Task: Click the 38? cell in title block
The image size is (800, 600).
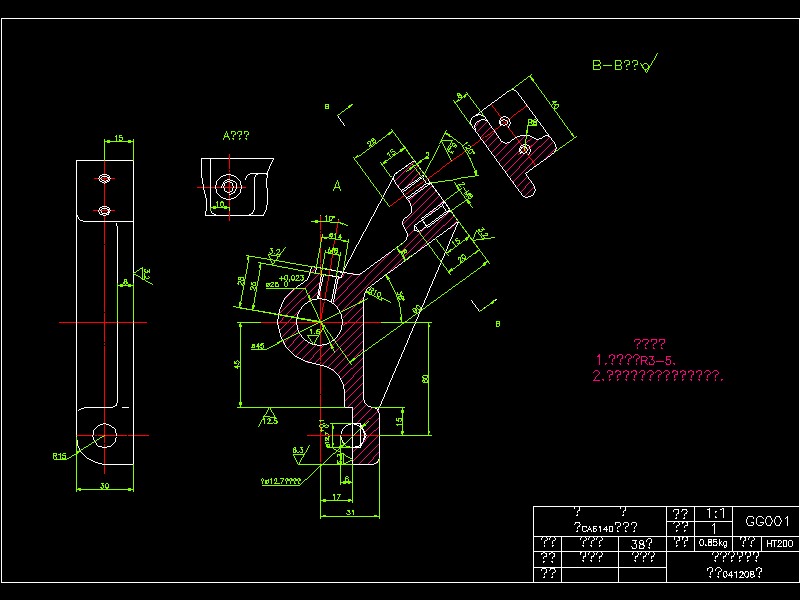Action: [642, 544]
